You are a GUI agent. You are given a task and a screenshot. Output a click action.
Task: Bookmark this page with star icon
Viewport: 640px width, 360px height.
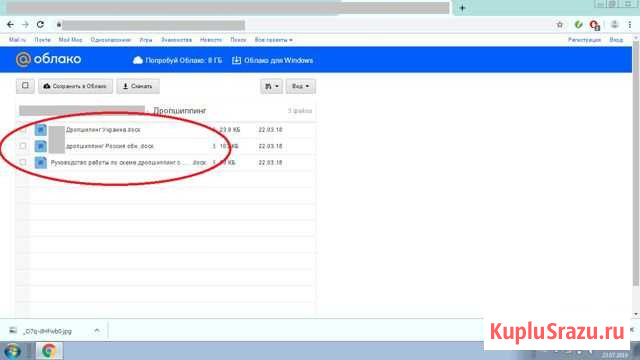click(x=560, y=25)
